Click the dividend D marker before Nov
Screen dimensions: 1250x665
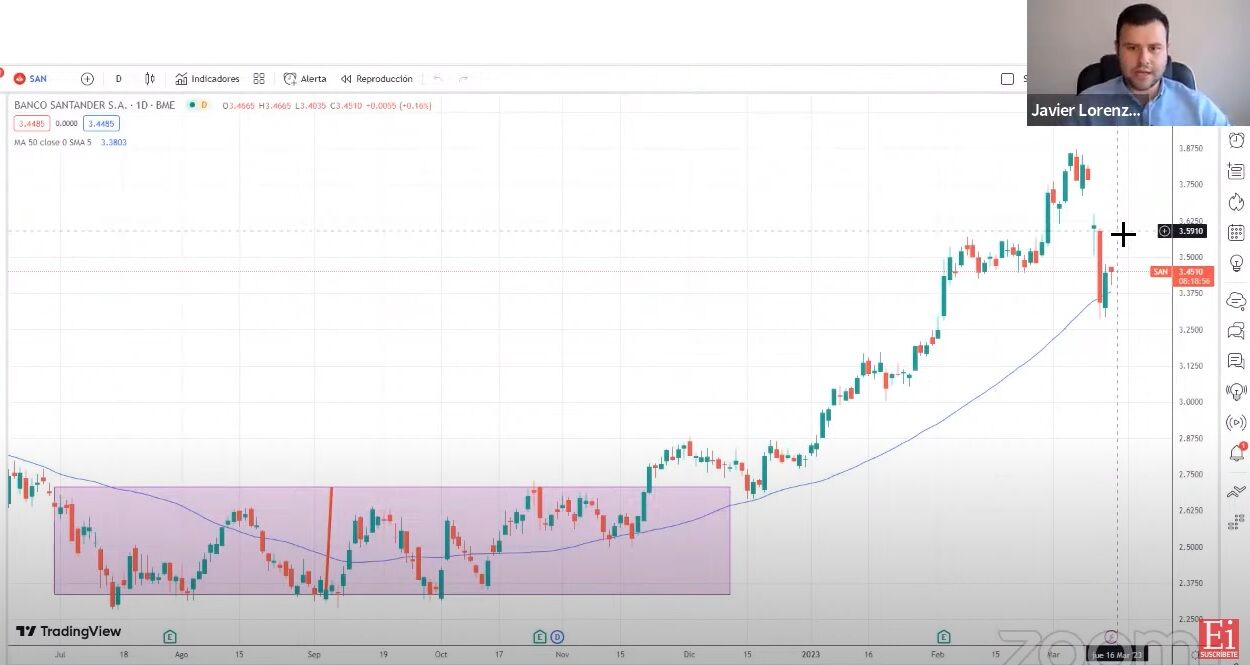[557, 636]
